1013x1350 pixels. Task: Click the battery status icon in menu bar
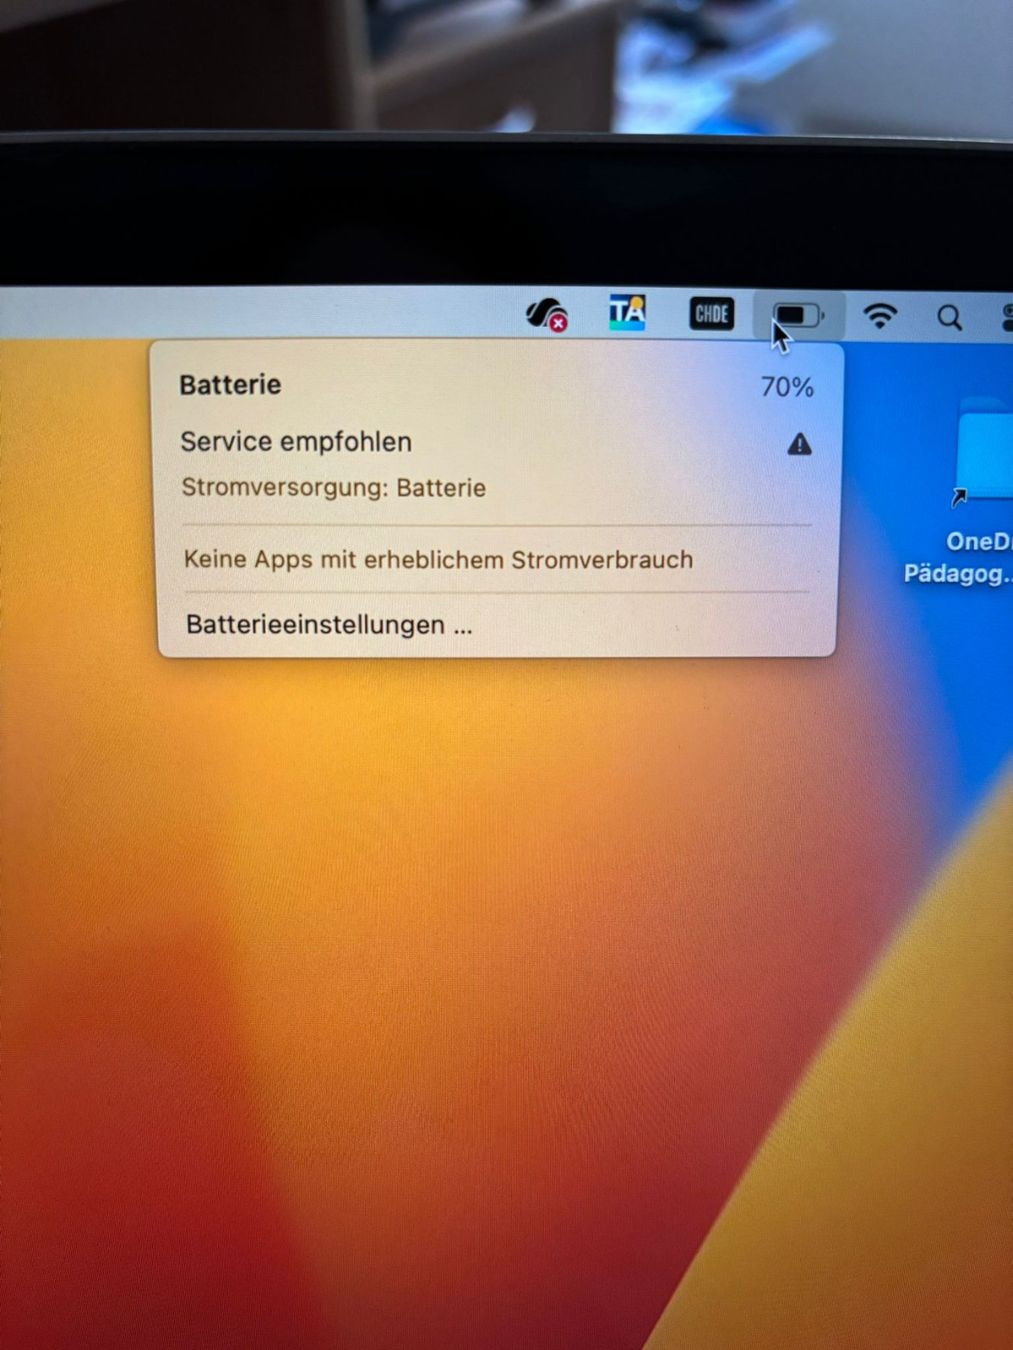pos(797,316)
